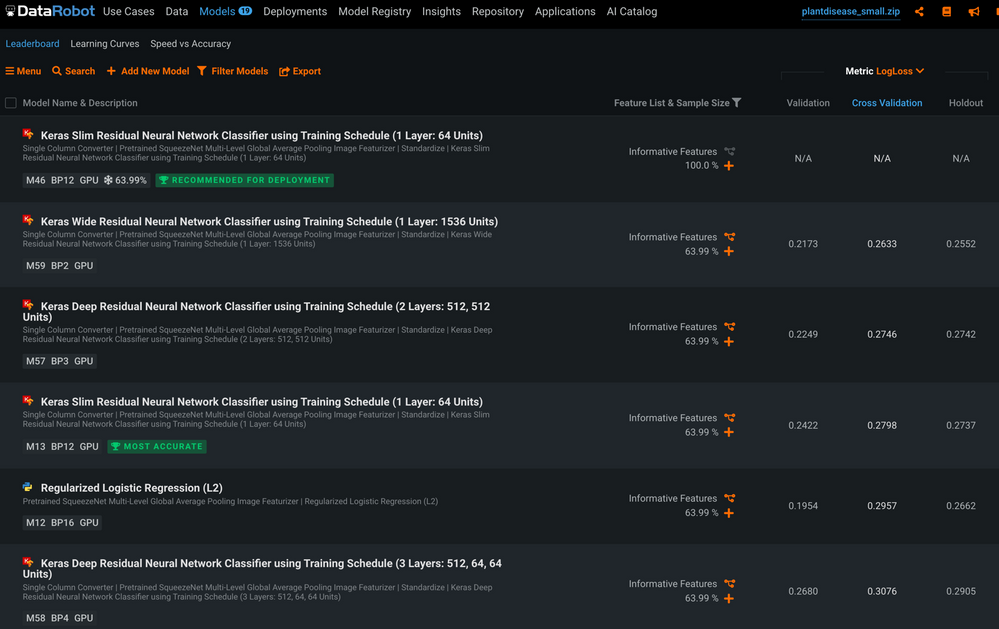The height and width of the screenshot is (629, 999).
Task: Click Add New Model
Action: click(x=148, y=71)
